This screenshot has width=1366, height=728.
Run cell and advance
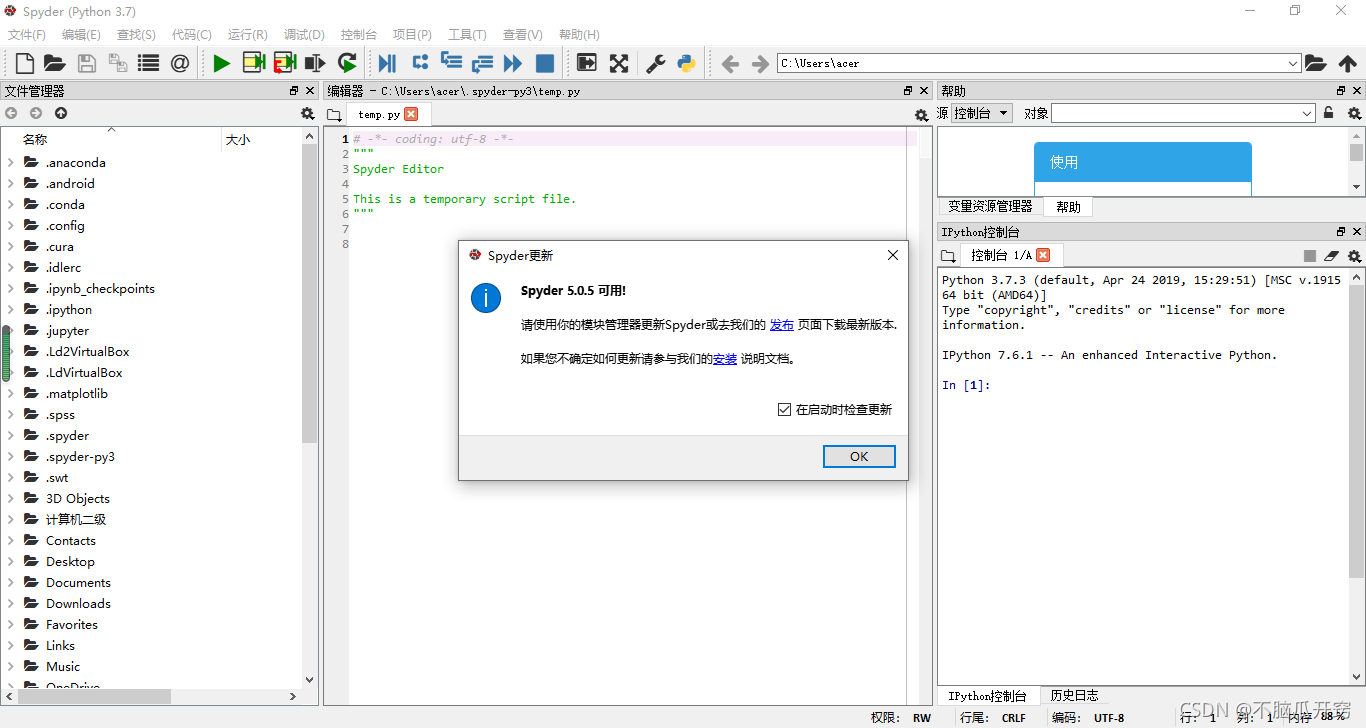(285, 63)
